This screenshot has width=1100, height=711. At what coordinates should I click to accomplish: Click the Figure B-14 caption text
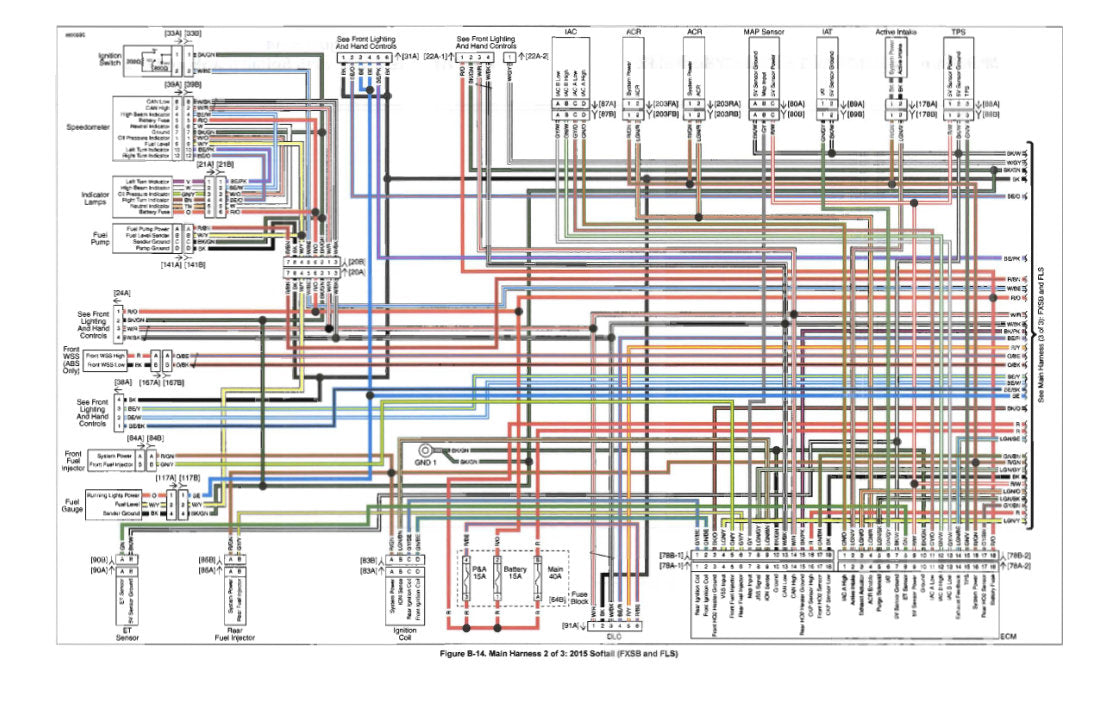pos(558,653)
